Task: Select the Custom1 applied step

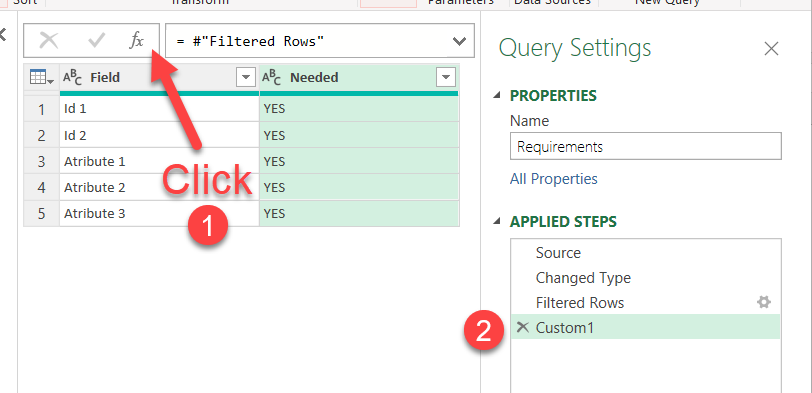Action: click(x=645, y=327)
